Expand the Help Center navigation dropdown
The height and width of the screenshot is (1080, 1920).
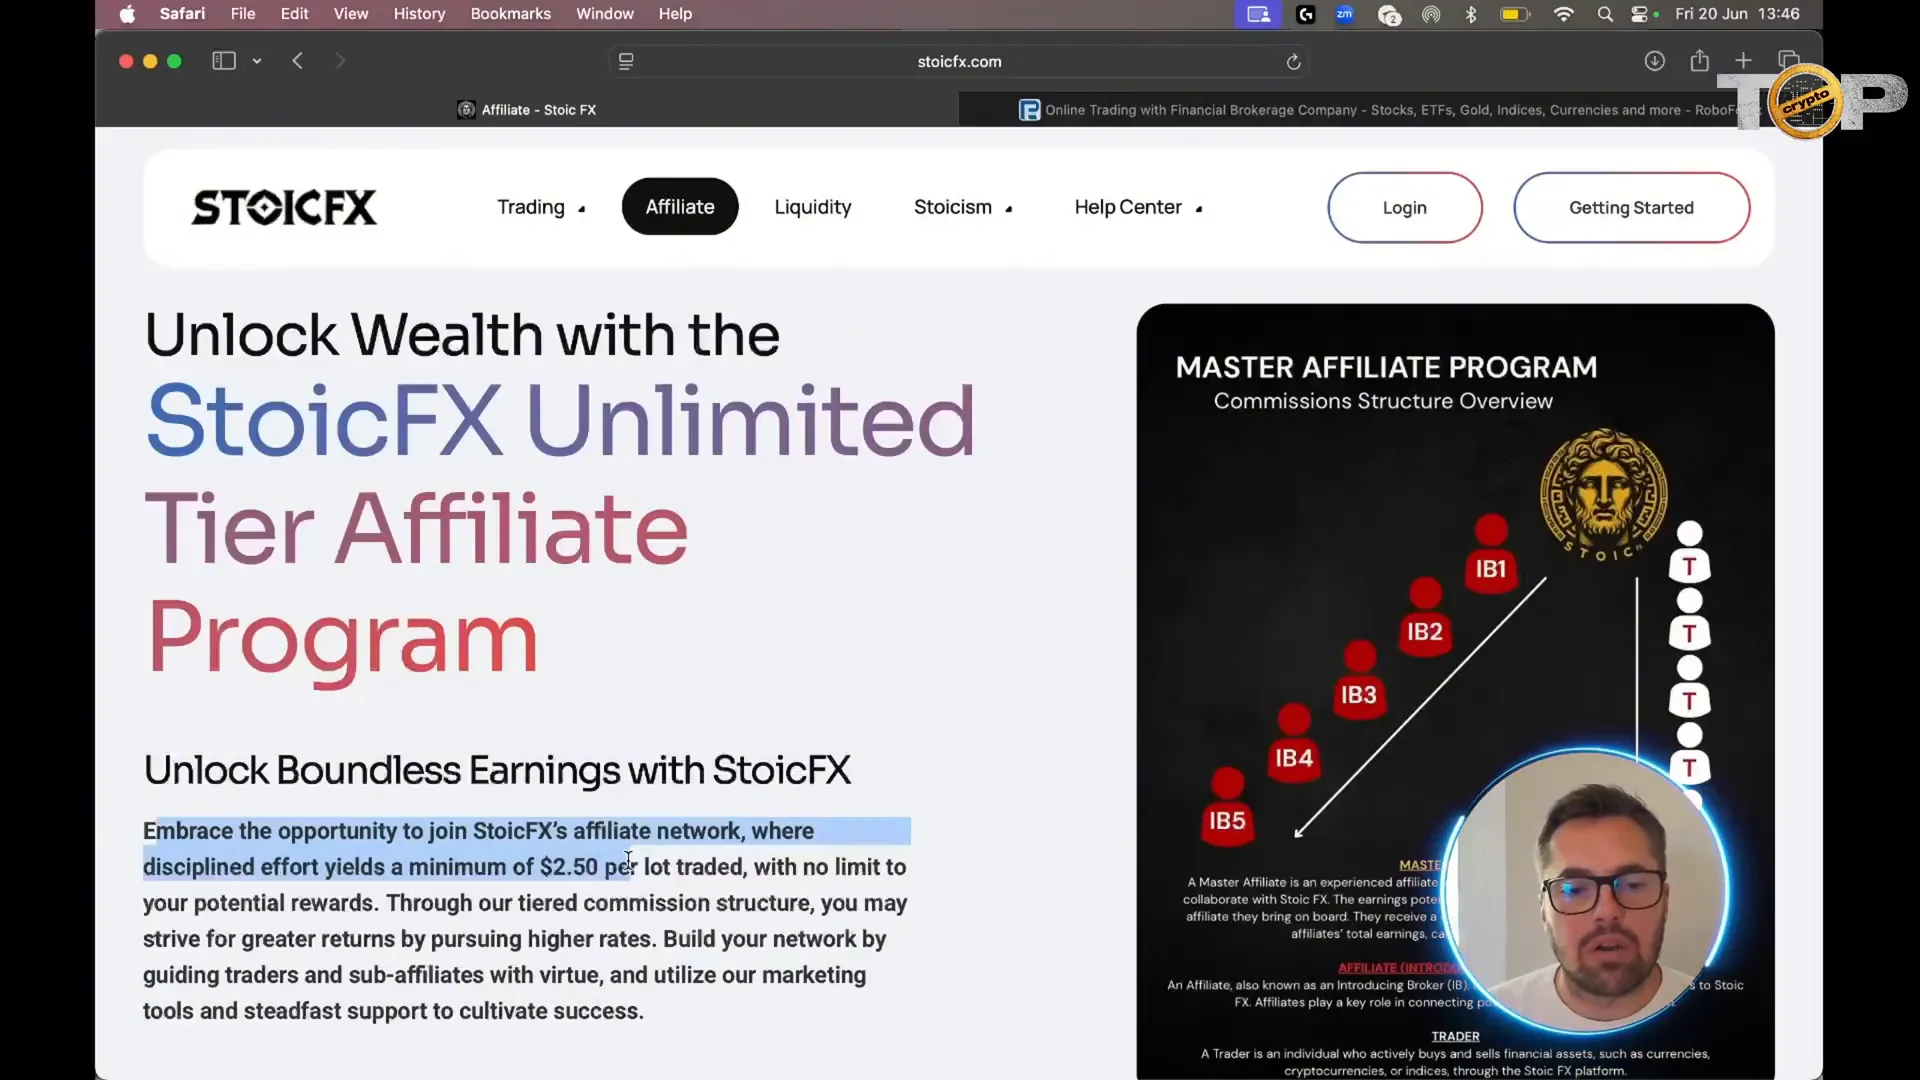[1138, 207]
